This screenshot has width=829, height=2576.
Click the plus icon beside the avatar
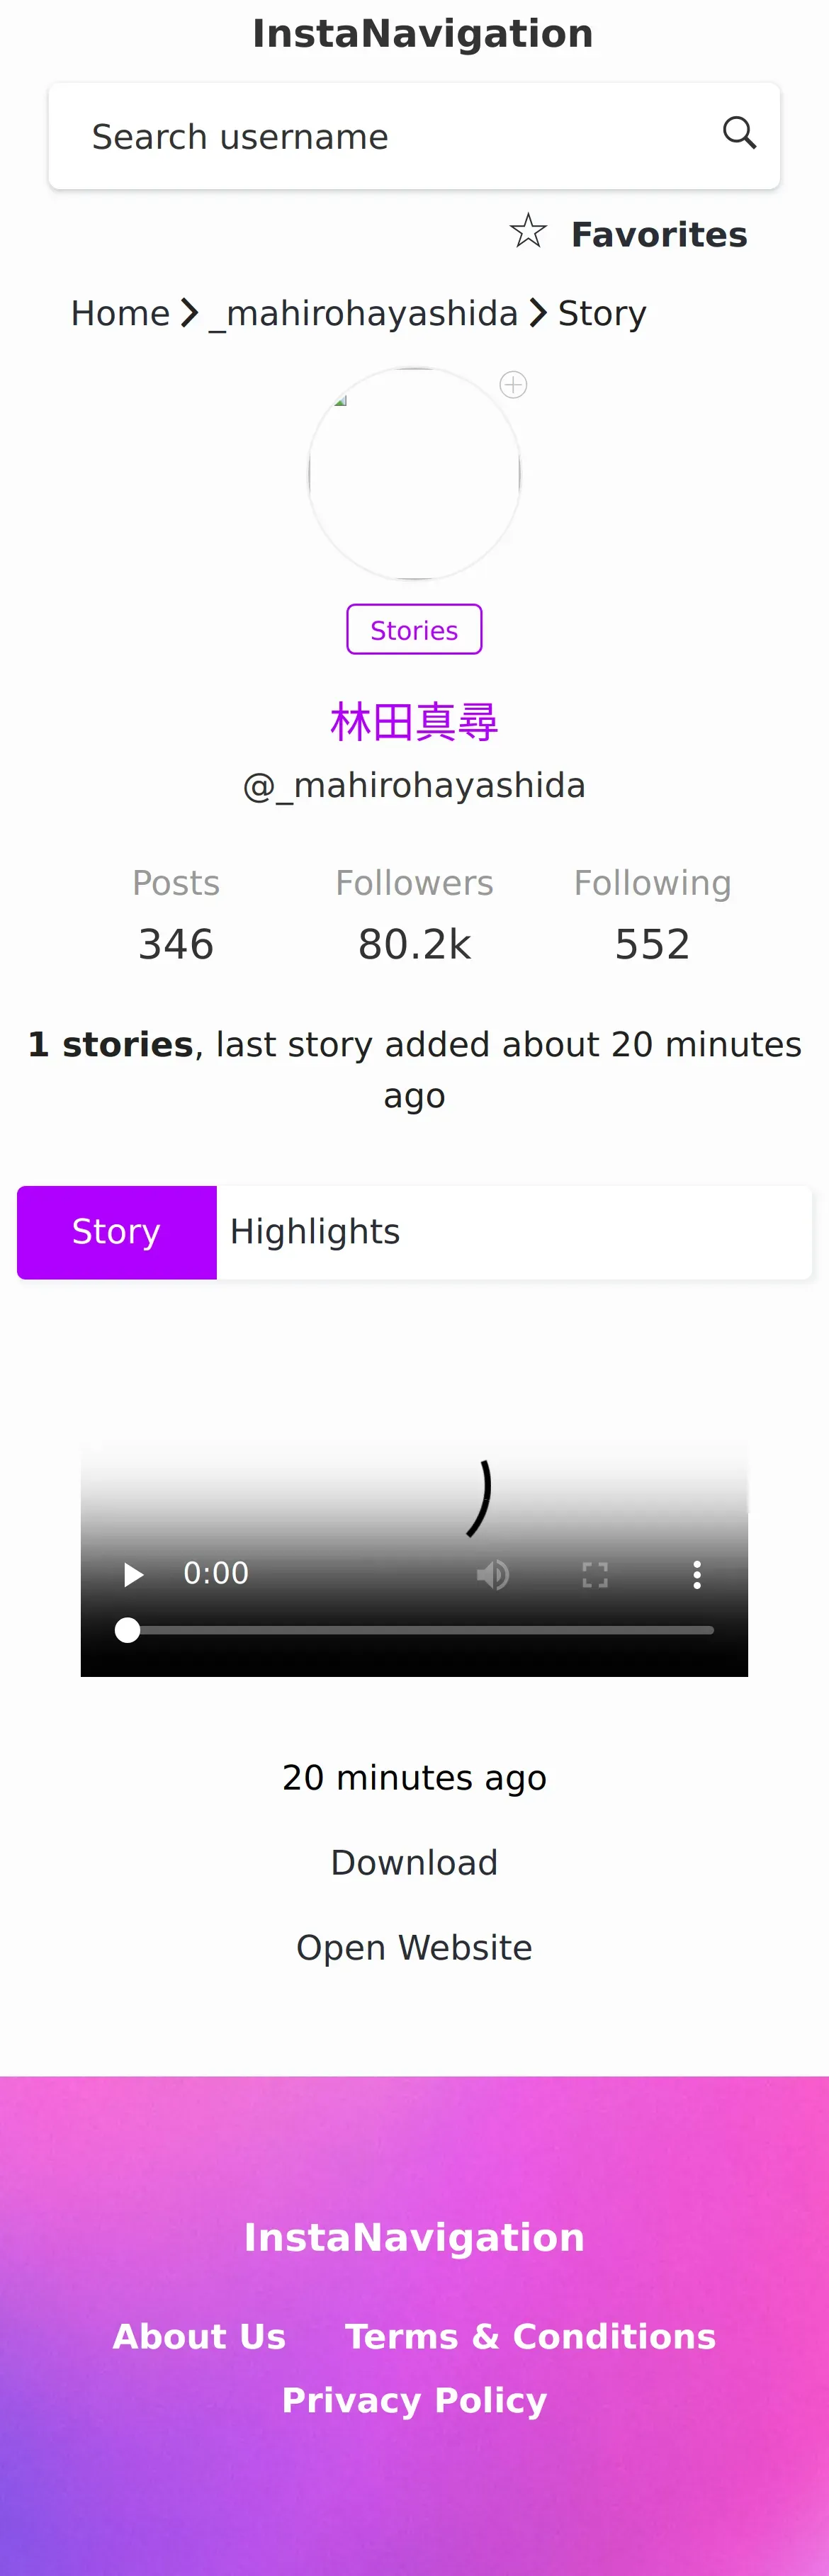(513, 385)
